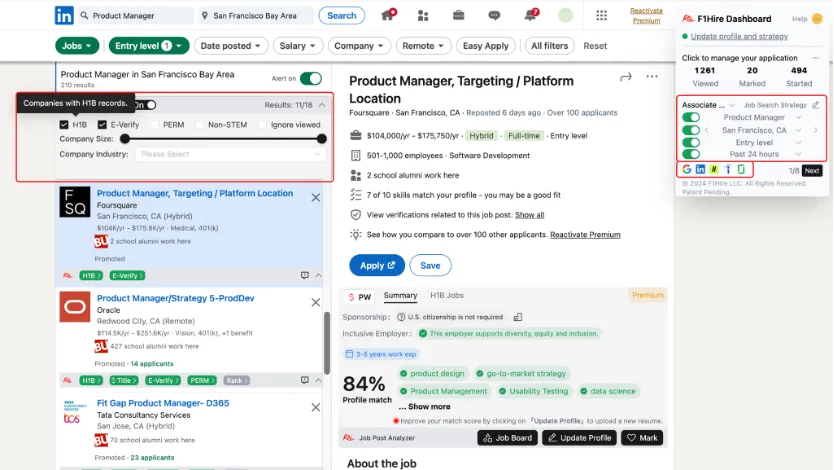The height and width of the screenshot is (470, 834).
Task: Click the Update profile and strategy link
Action: (x=739, y=36)
